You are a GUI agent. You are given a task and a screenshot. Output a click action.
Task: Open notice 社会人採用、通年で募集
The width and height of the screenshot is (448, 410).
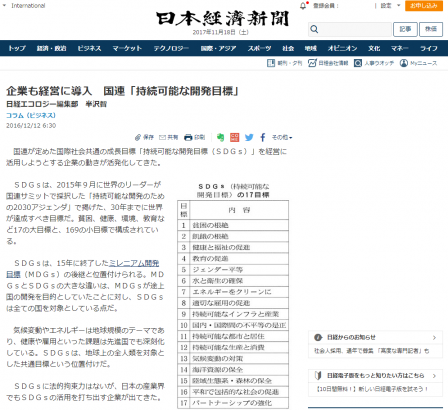[x=372, y=351]
